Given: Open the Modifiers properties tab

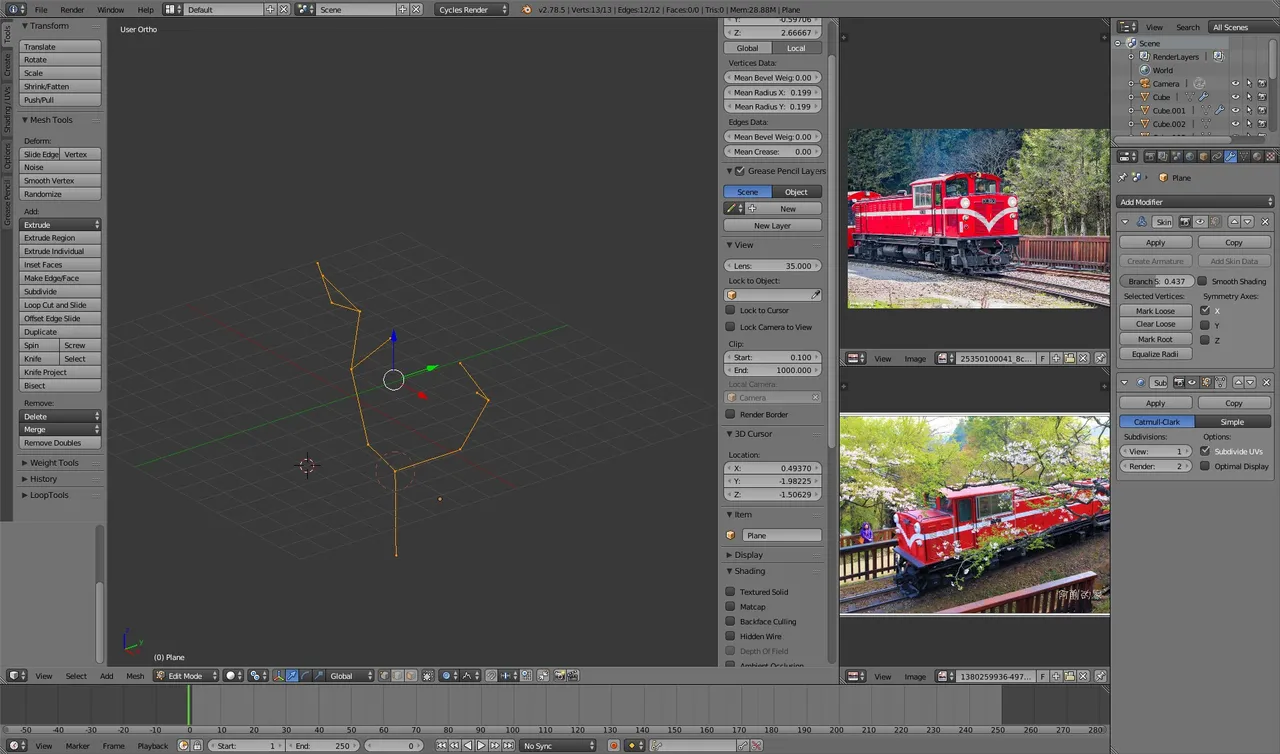Looking at the screenshot, I should (1230, 156).
